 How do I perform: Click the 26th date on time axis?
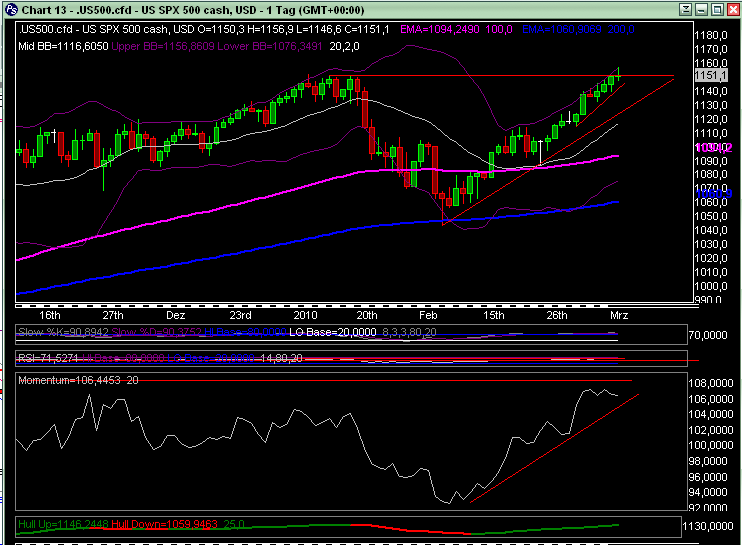(556, 315)
